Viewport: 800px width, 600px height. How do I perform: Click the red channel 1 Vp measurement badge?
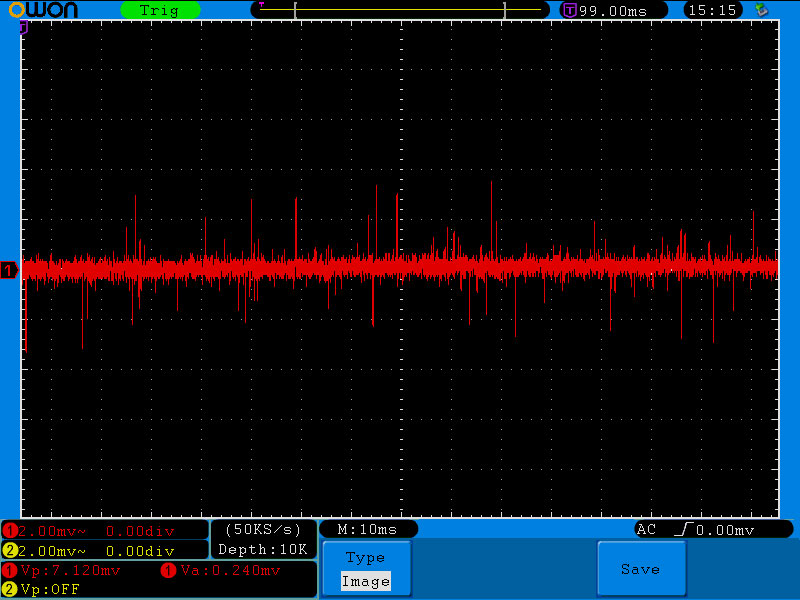click(x=10, y=571)
